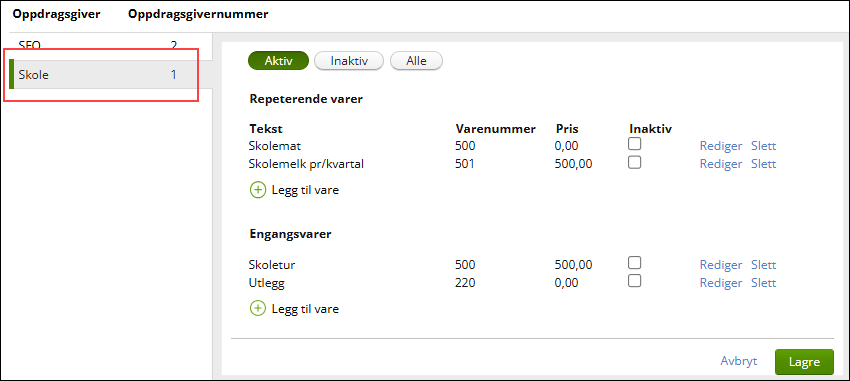Click Rediger for Utlegg
Image resolution: width=850 pixels, height=381 pixels.
pos(720,283)
